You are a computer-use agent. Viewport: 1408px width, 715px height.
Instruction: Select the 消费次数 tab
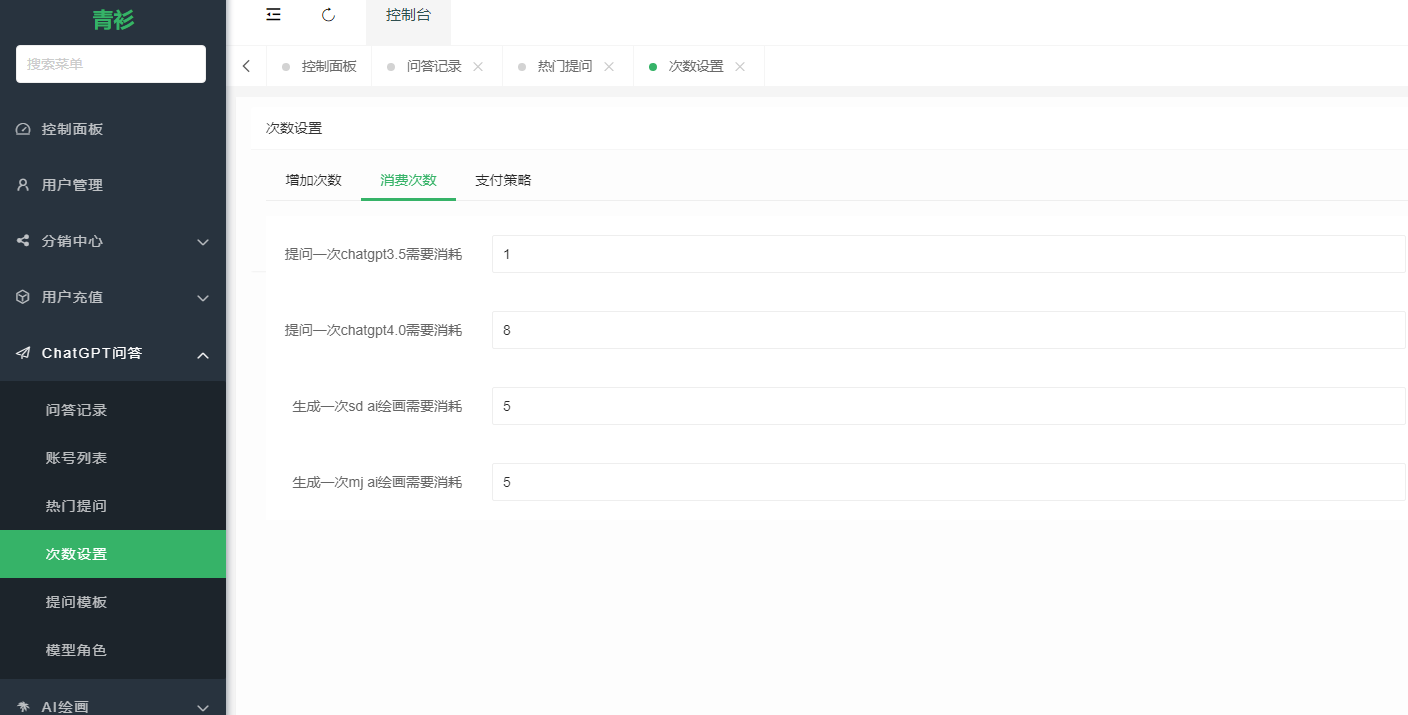tap(408, 180)
